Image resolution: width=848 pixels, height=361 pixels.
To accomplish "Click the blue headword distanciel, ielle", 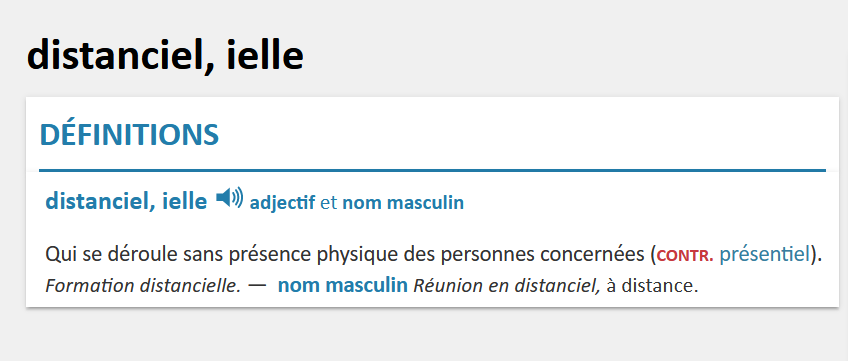I will click(x=126, y=201).
